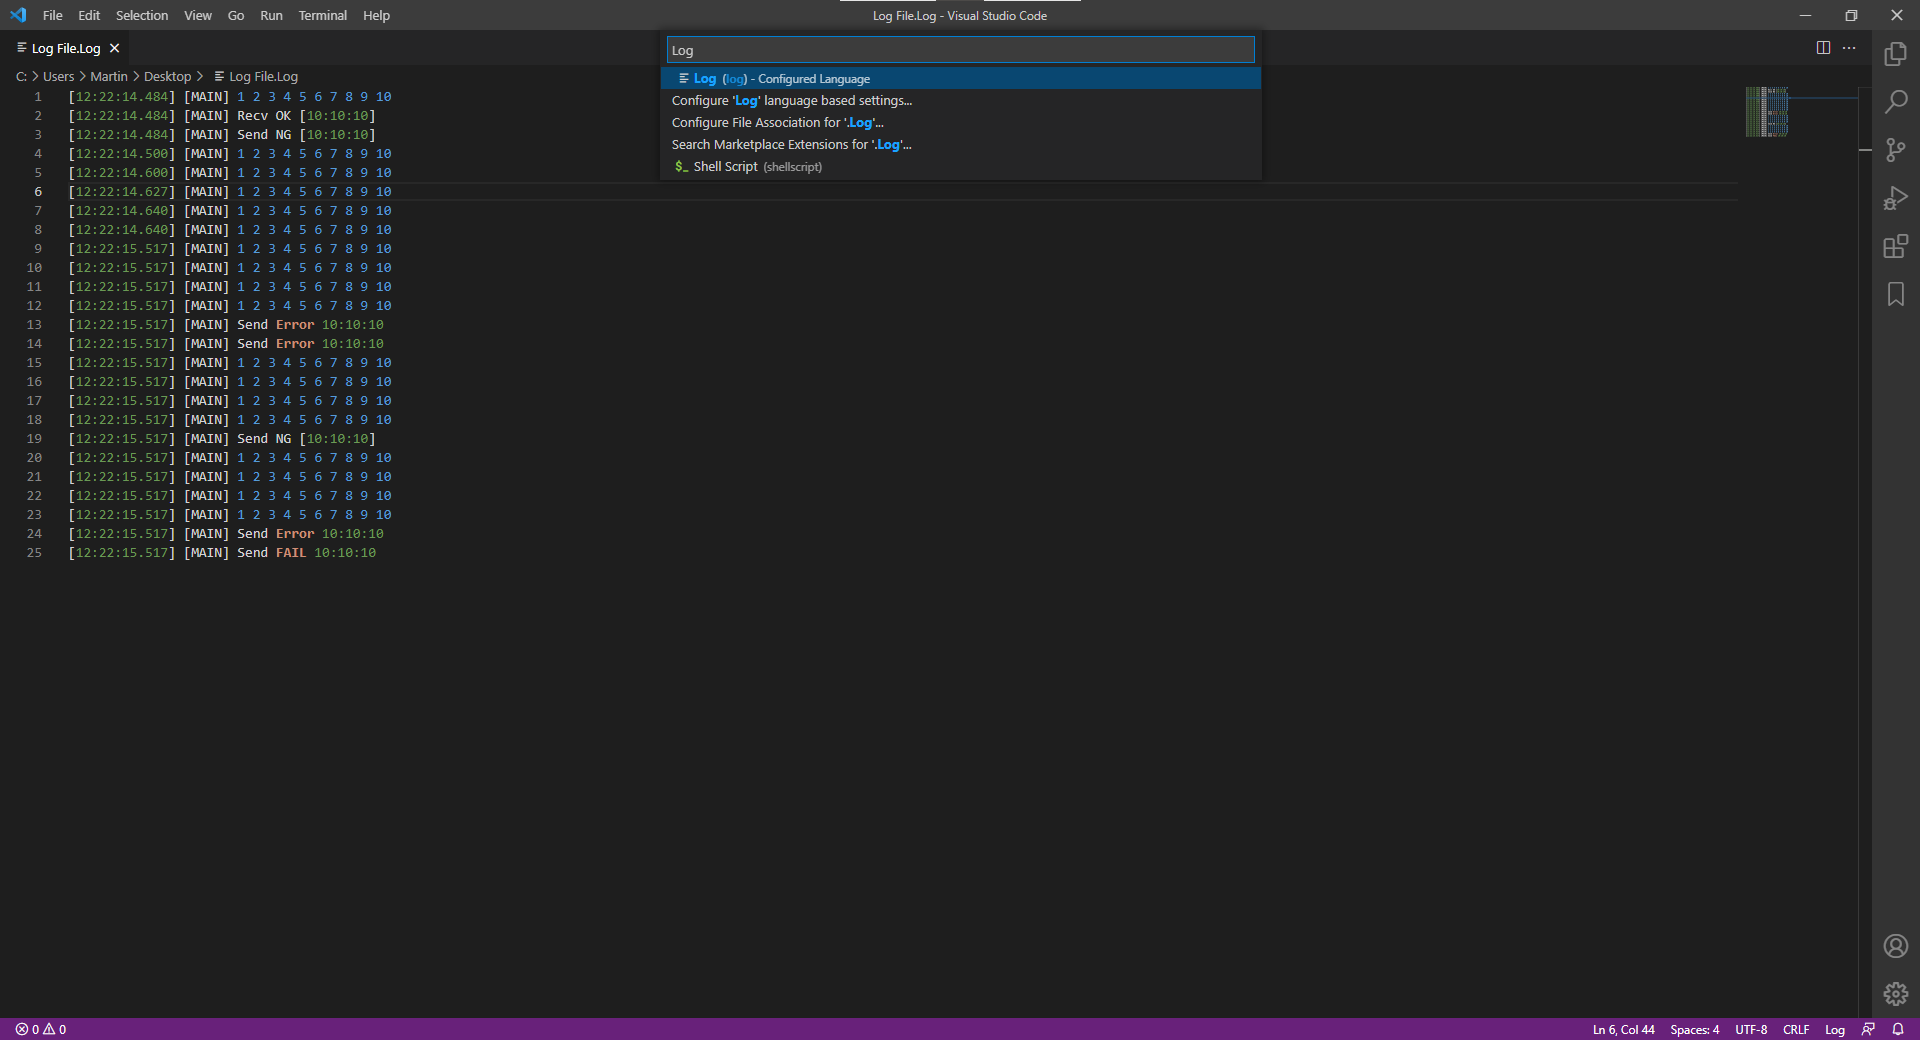
Task: Open the Bookmarks view icon
Action: click(x=1896, y=294)
